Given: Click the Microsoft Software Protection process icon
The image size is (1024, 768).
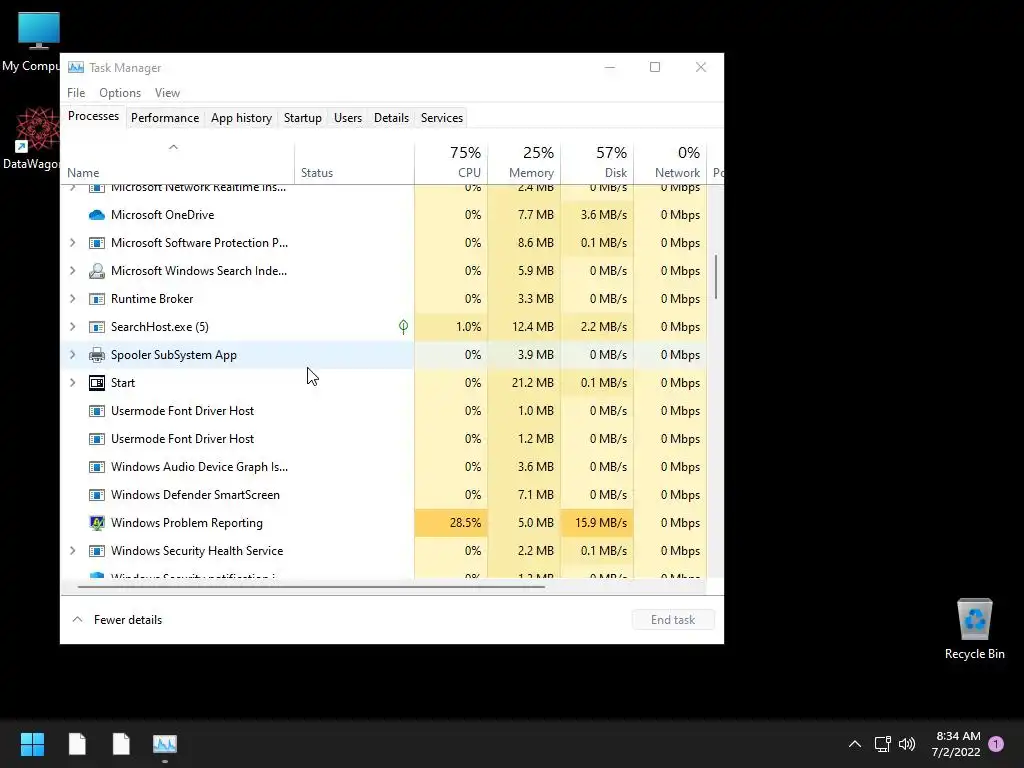Looking at the screenshot, I should click(97, 243).
